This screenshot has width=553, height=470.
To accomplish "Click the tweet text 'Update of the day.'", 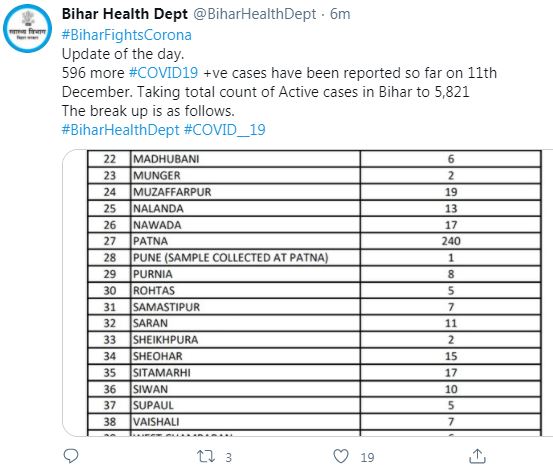I will (123, 54).
